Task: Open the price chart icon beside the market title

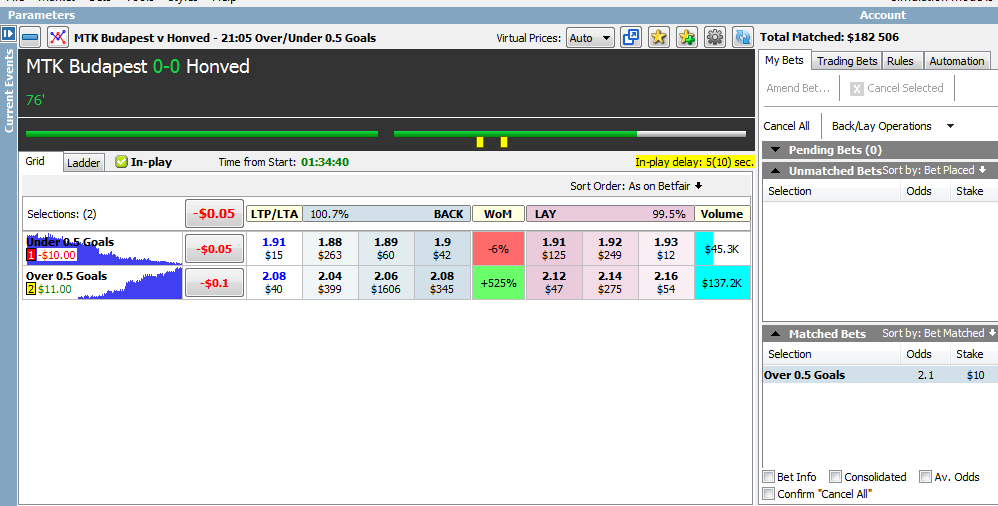Action: pyautogui.click(x=58, y=38)
